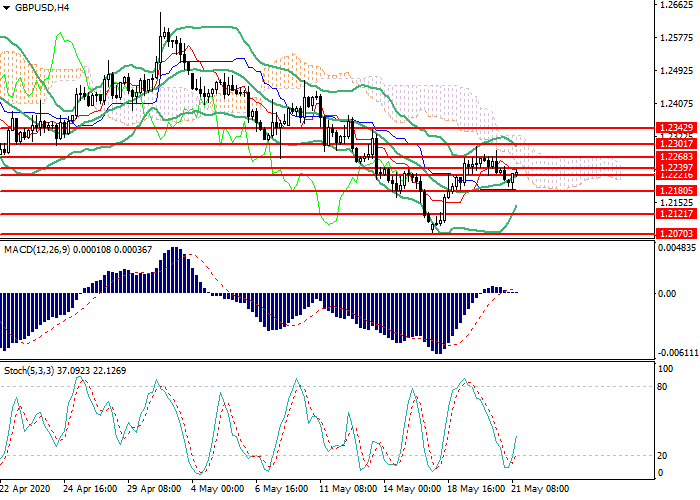Click the 22 Apr 2020 date label

coord(27,490)
